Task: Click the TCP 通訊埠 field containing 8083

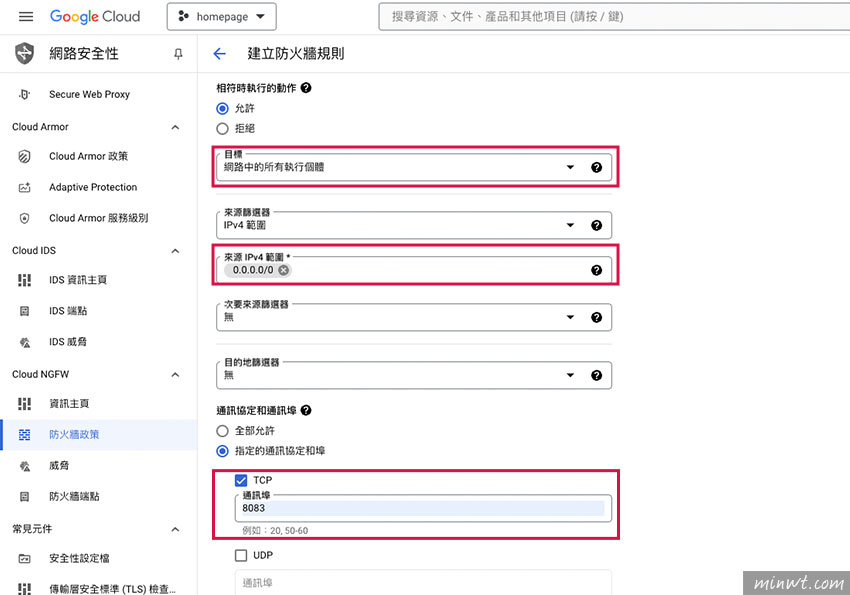Action: (423, 508)
